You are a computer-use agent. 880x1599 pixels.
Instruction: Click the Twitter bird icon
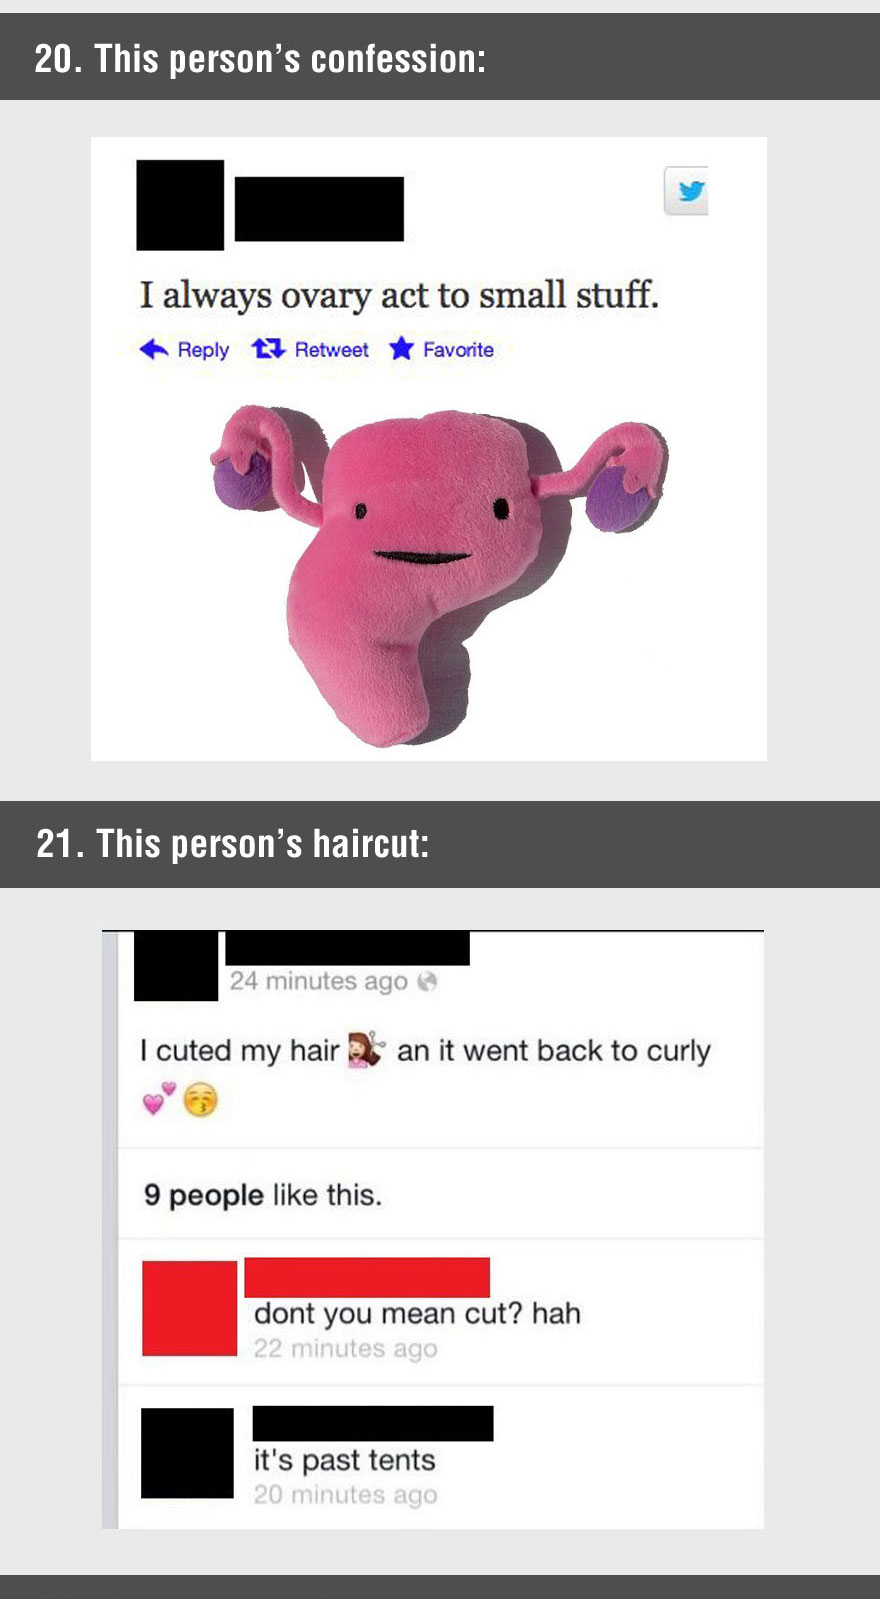tap(687, 190)
